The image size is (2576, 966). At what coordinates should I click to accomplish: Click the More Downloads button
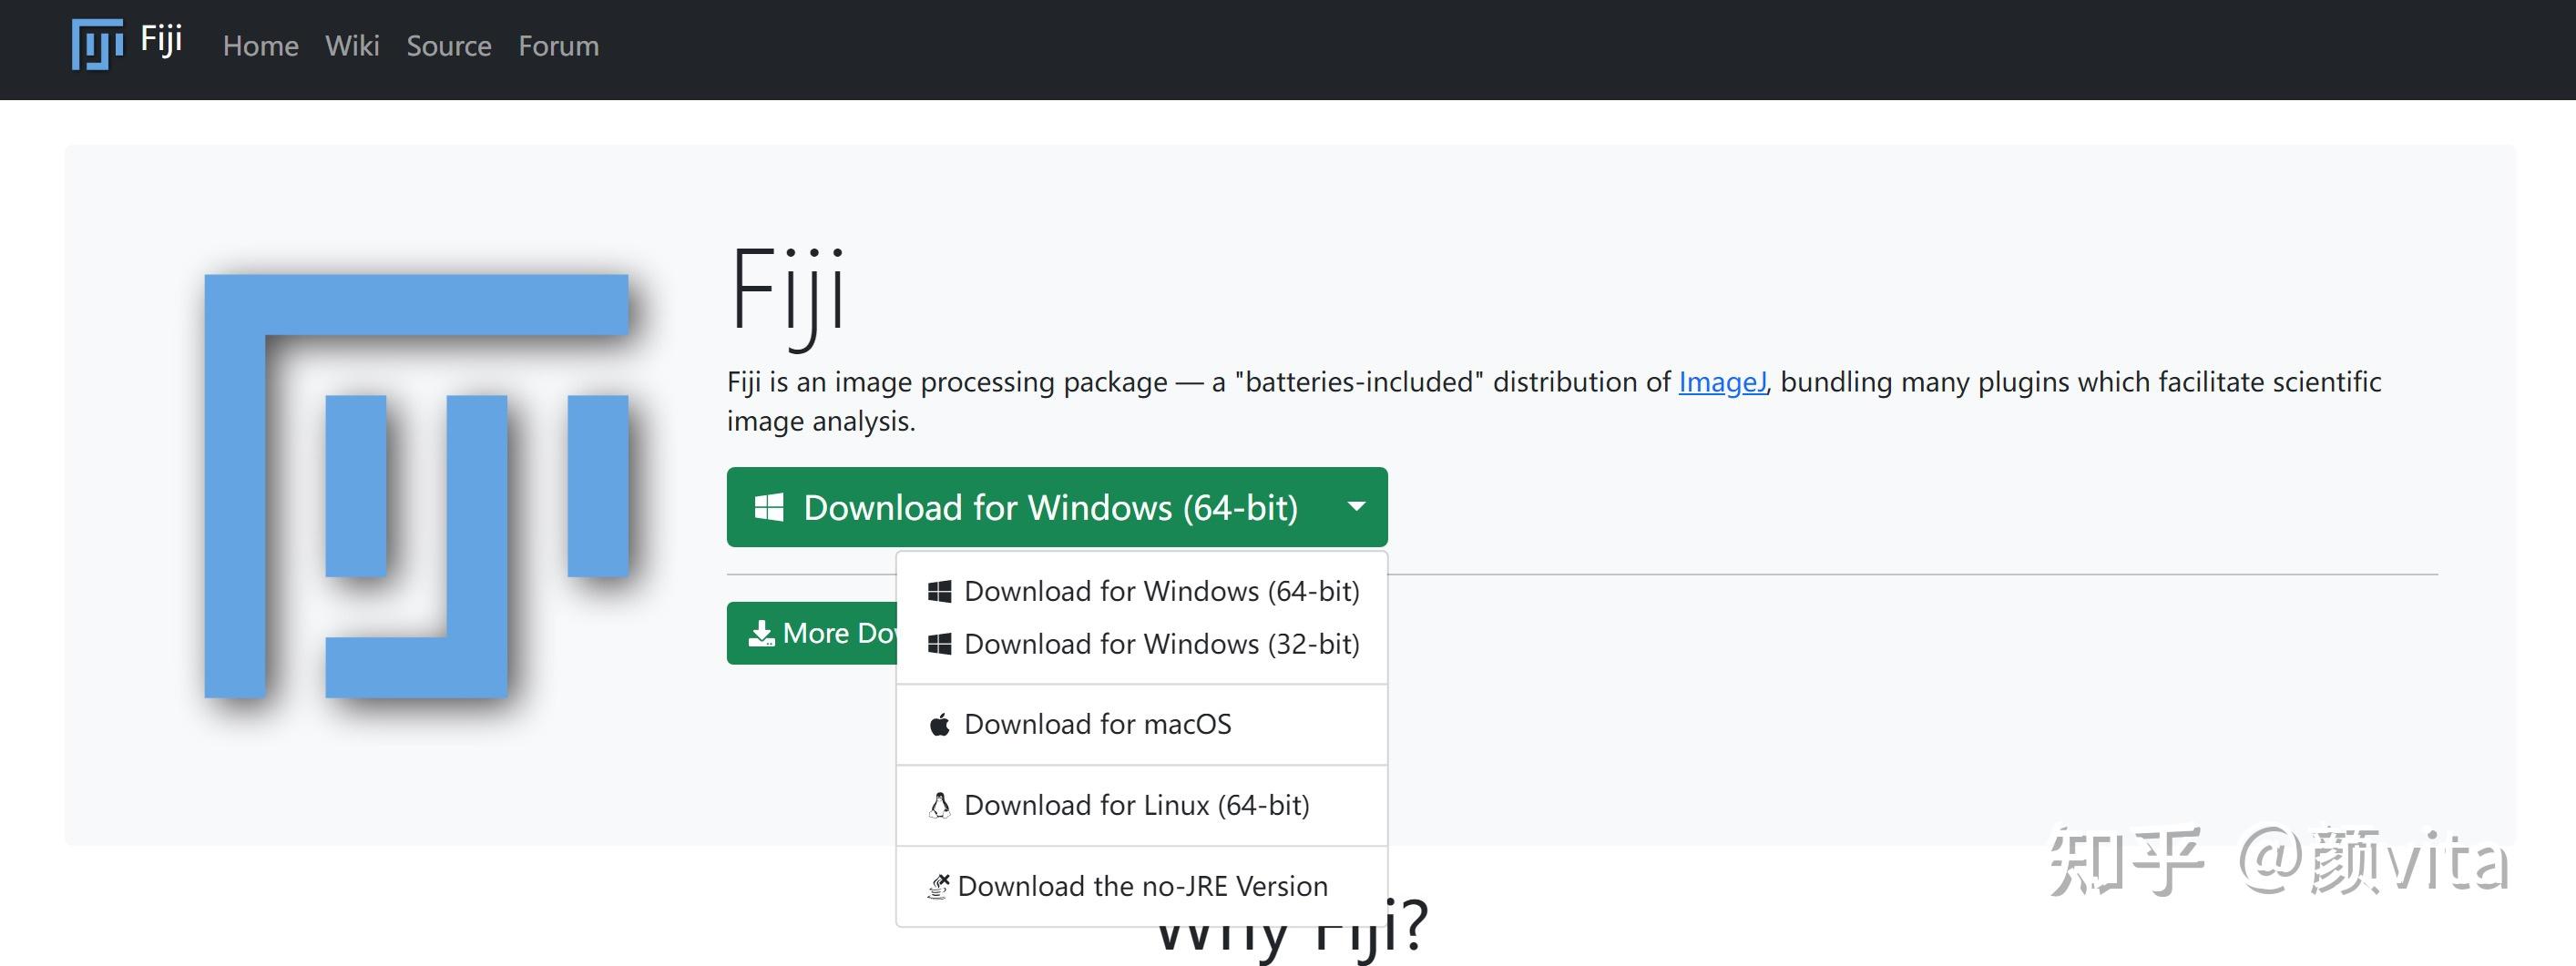click(820, 632)
